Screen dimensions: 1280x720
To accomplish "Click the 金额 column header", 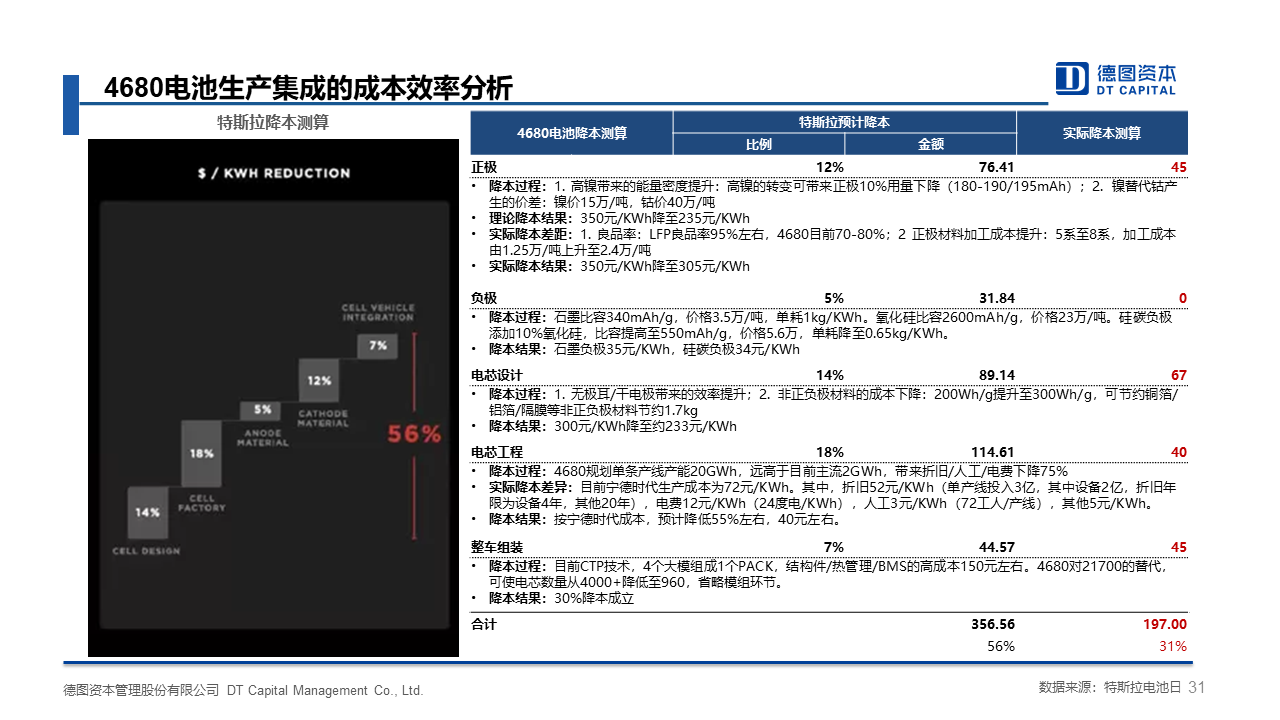I will pos(931,144).
